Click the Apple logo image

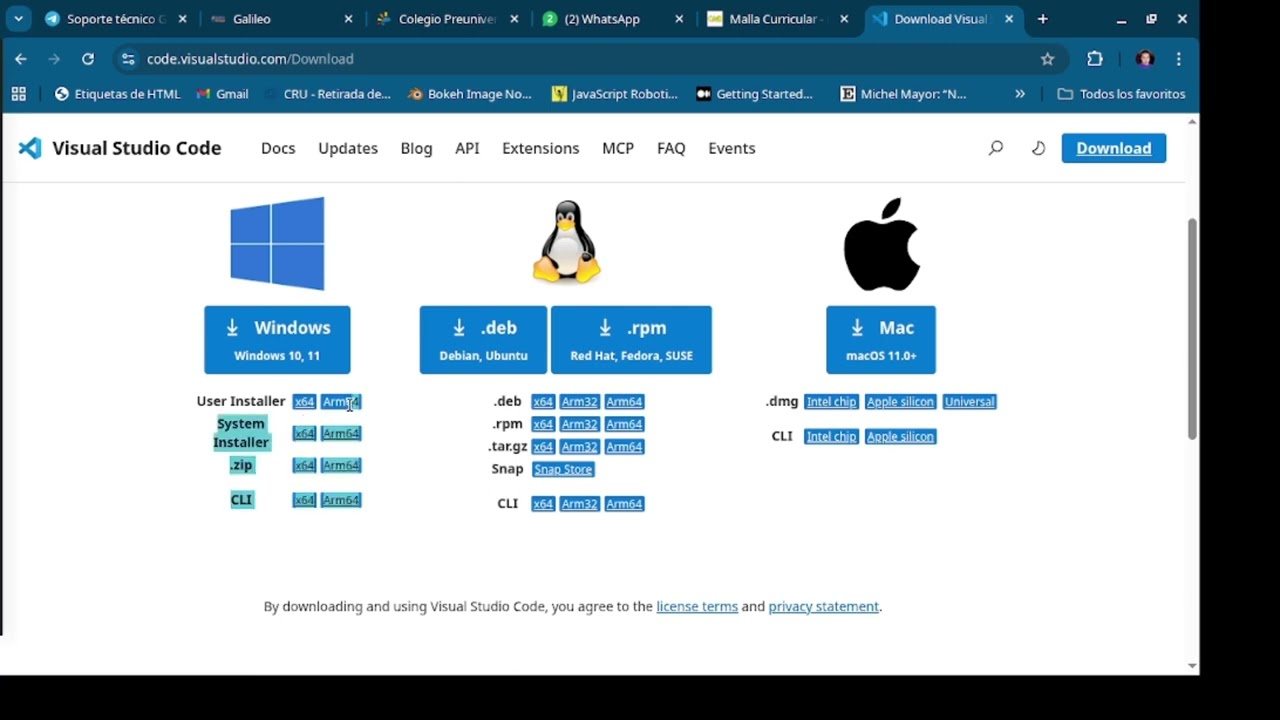881,244
